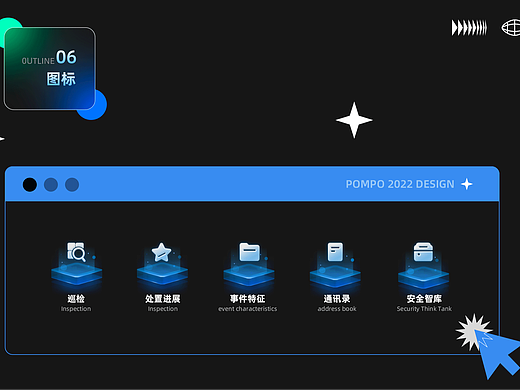Image resolution: width=520 pixels, height=390 pixels.
Task: Click the "event characteristics" caption
Action: [x=247, y=309]
